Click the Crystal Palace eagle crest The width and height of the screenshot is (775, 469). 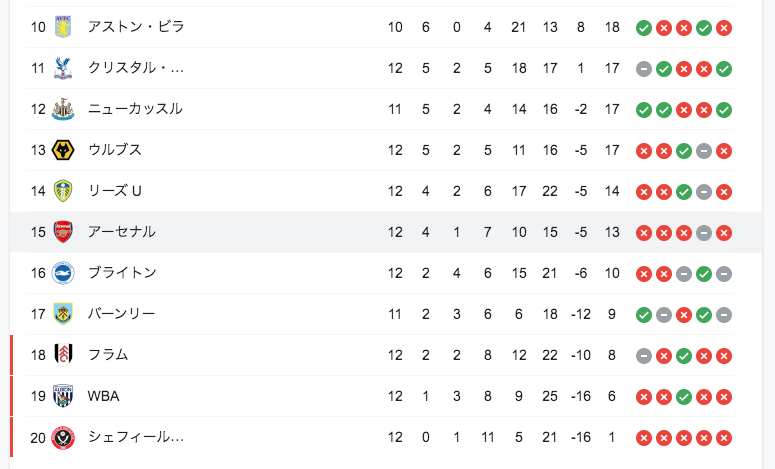63,68
